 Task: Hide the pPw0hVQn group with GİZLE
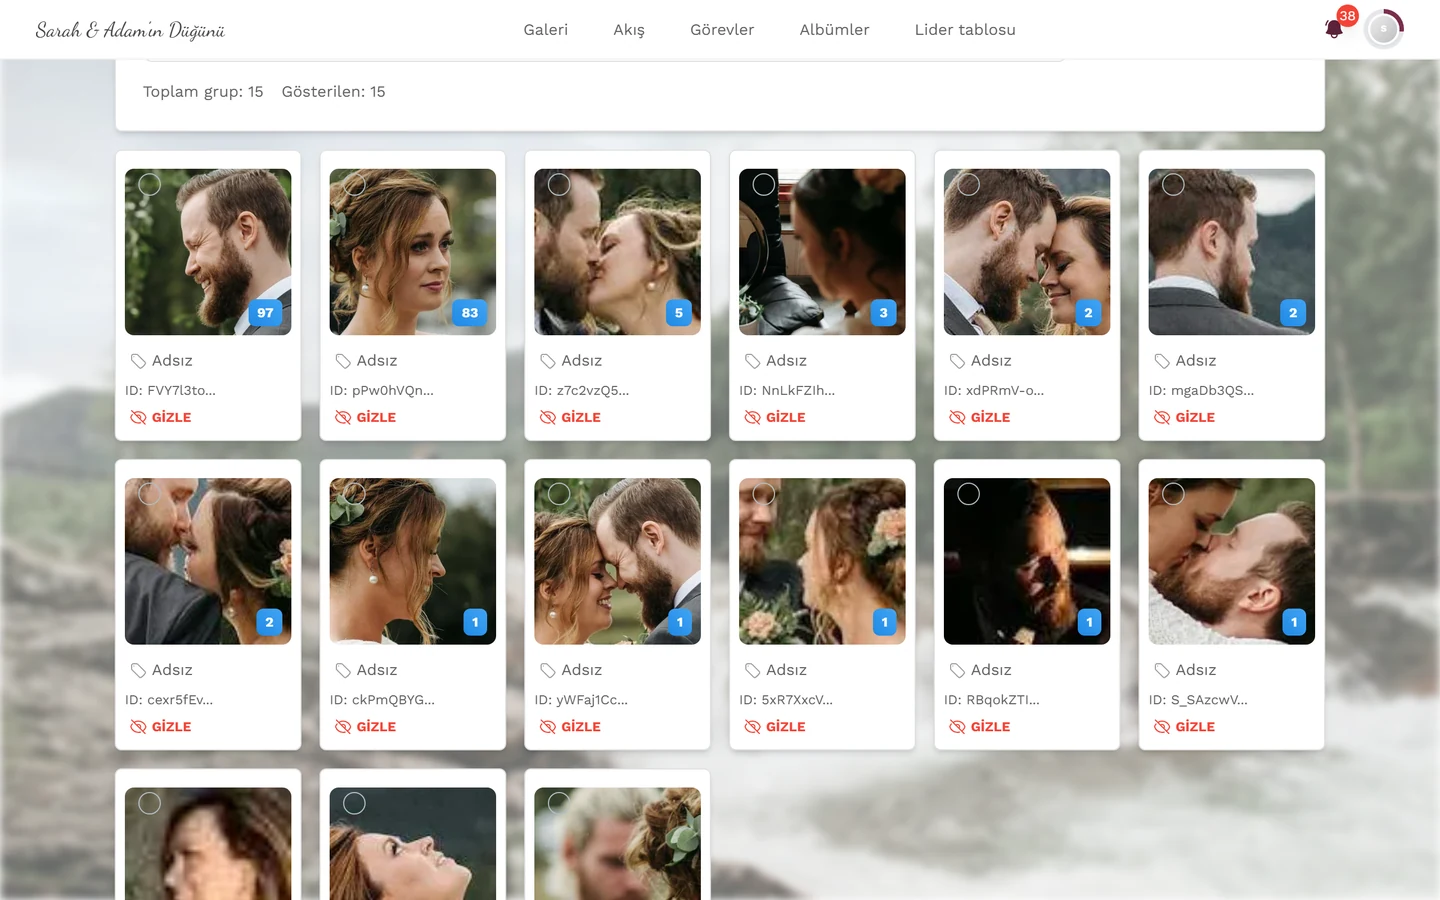pos(366,417)
